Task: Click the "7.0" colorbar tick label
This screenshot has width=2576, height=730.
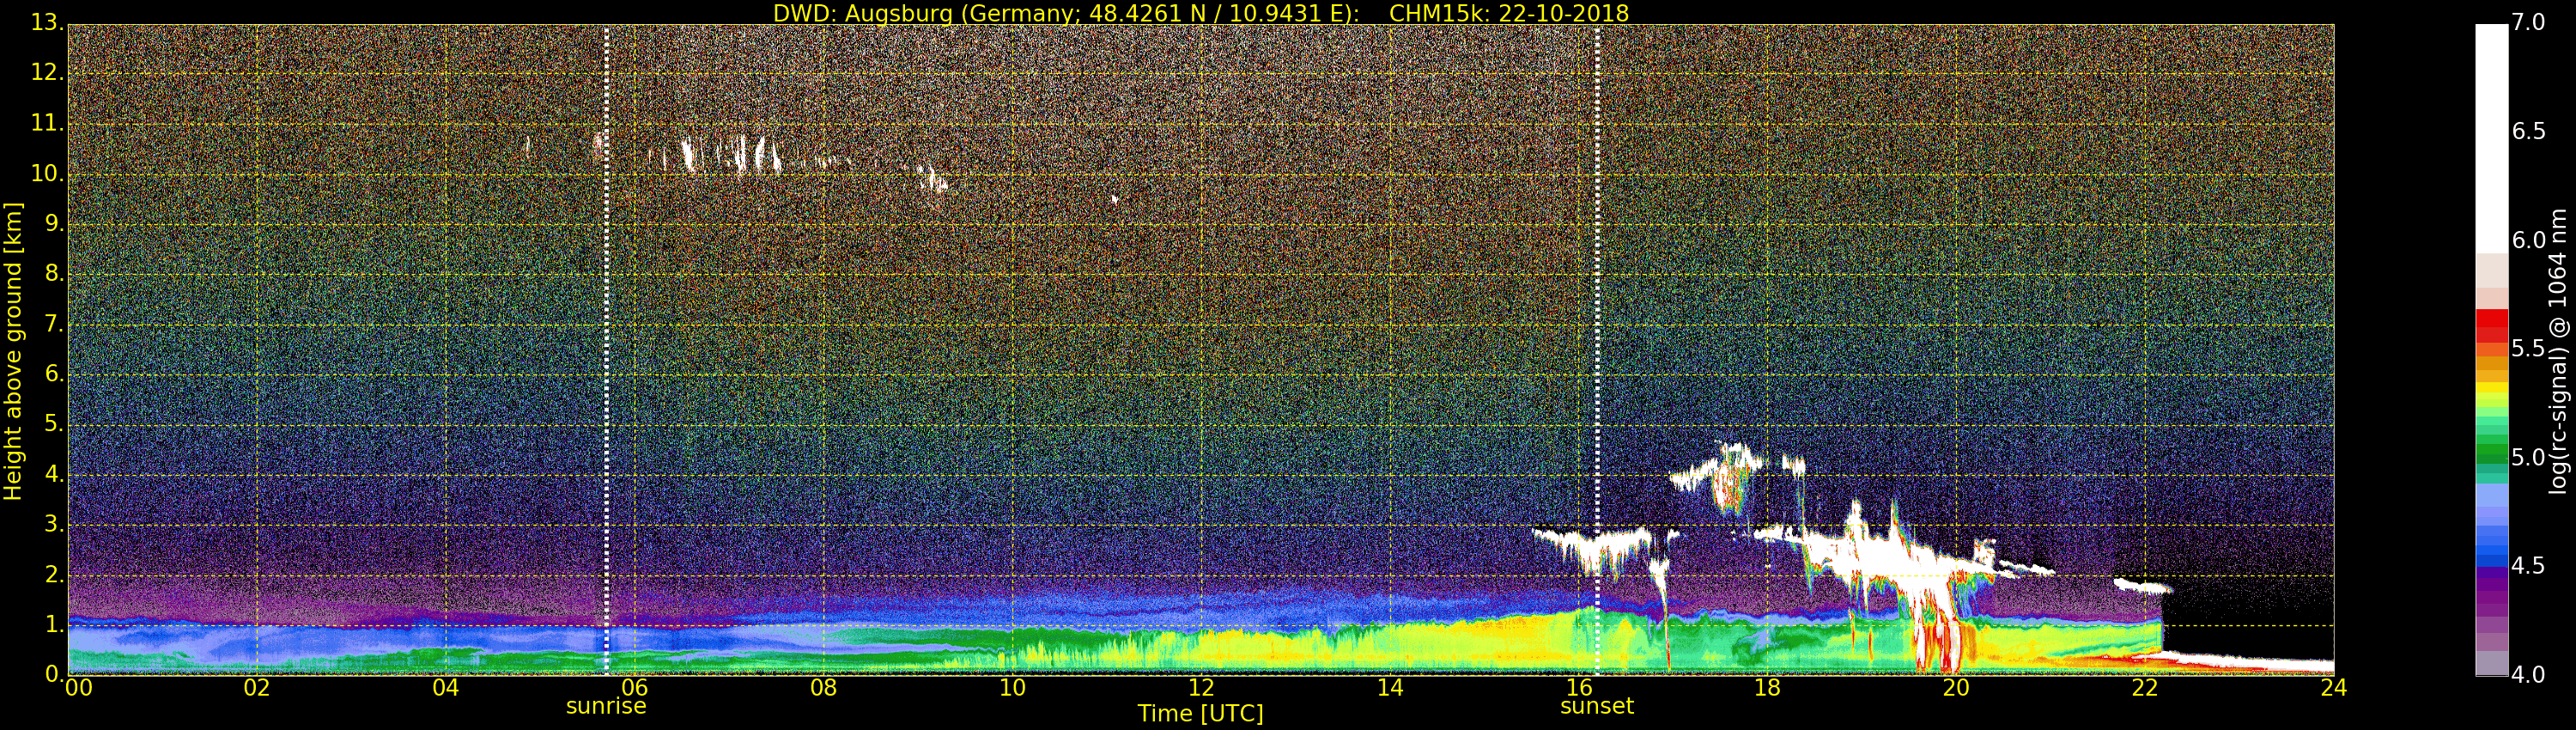Action: pyautogui.click(x=2529, y=23)
